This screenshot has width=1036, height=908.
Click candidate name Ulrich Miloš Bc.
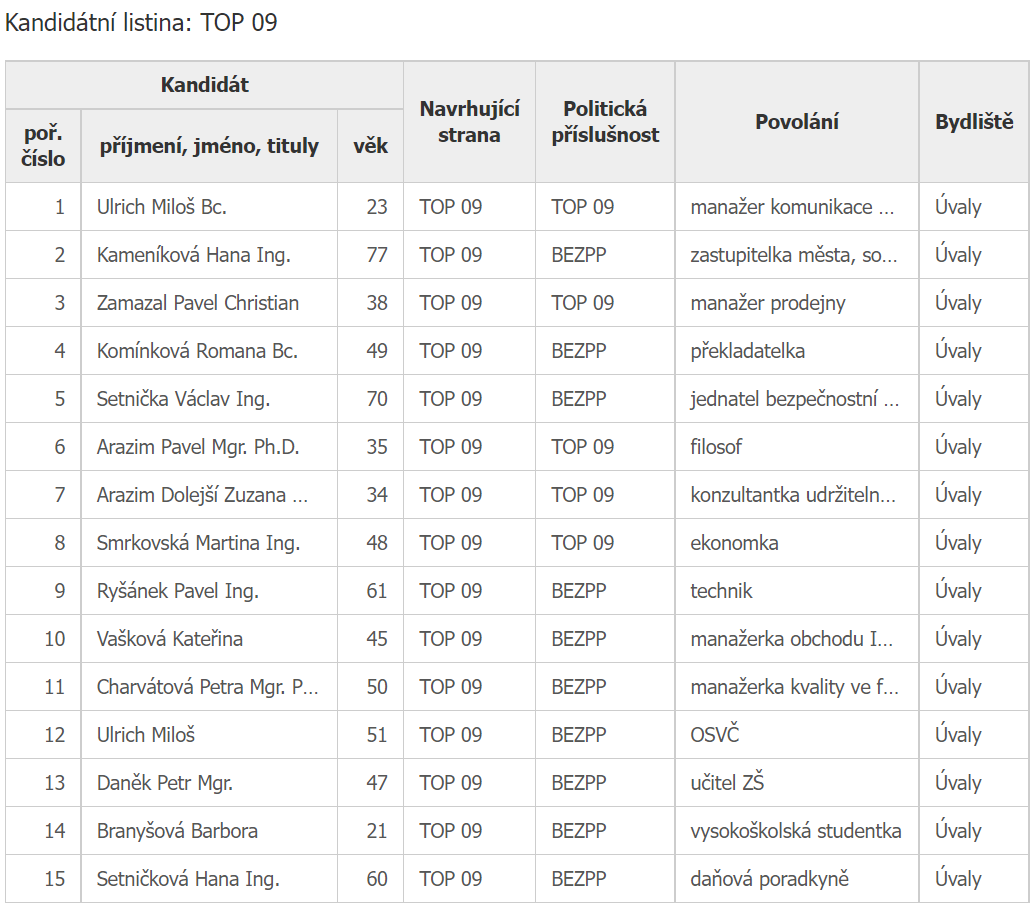[162, 207]
